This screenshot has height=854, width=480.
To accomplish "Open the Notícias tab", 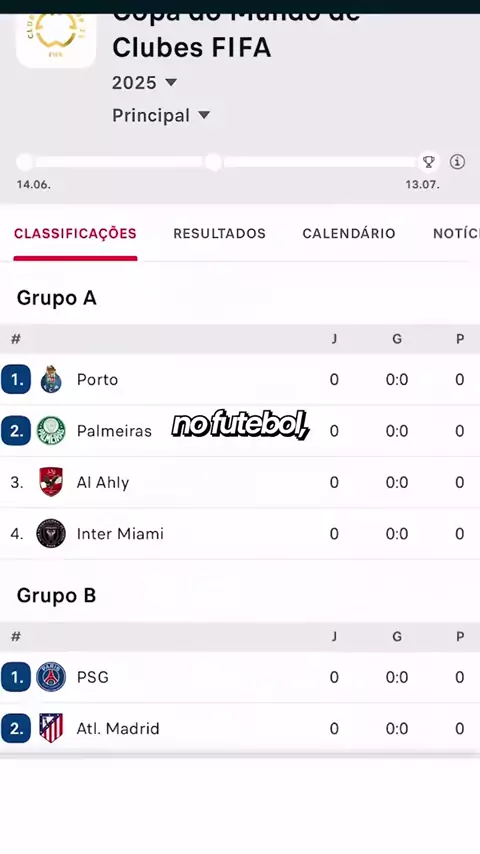I will pyautogui.click(x=457, y=234).
